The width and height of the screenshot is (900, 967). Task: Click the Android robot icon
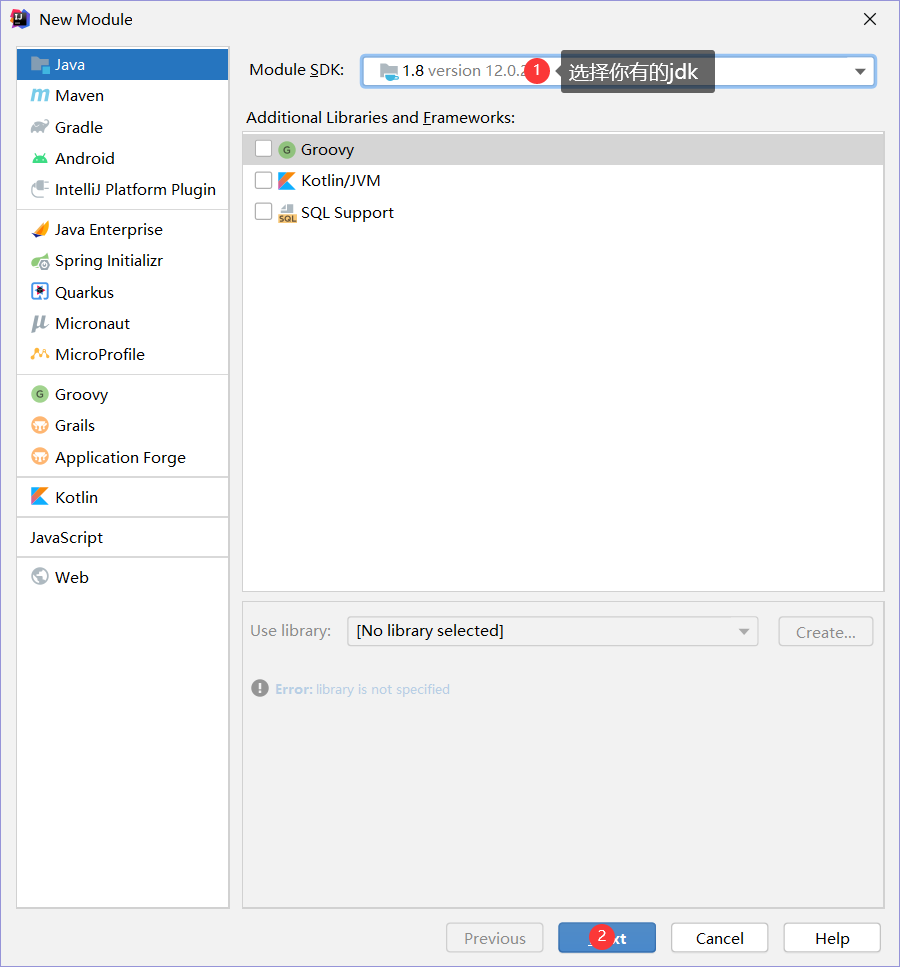click(x=40, y=158)
